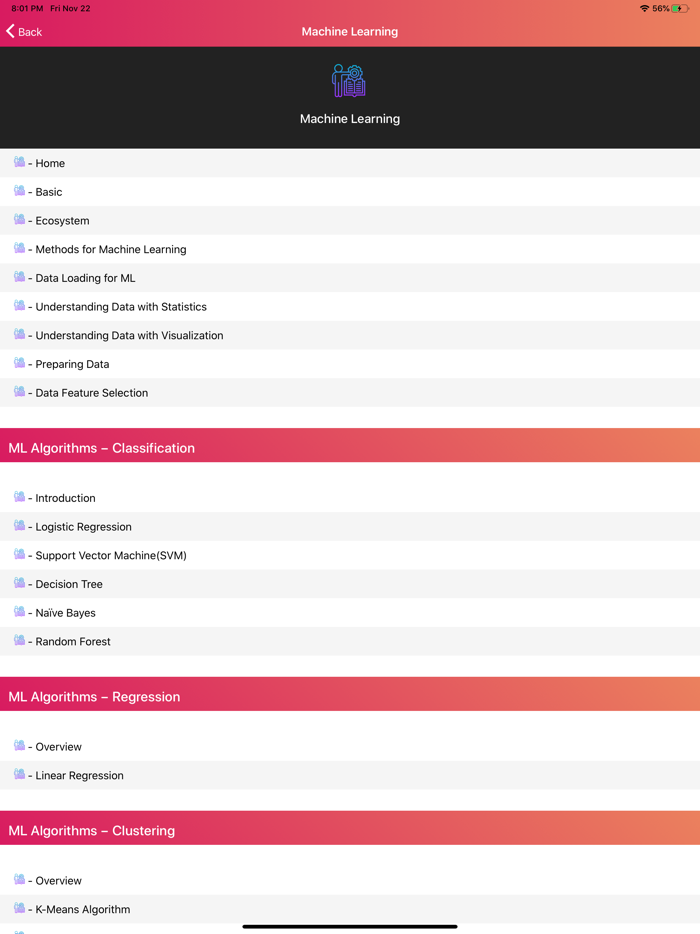
Task: Click icon beside Regression section Overview
Action: pos(20,745)
